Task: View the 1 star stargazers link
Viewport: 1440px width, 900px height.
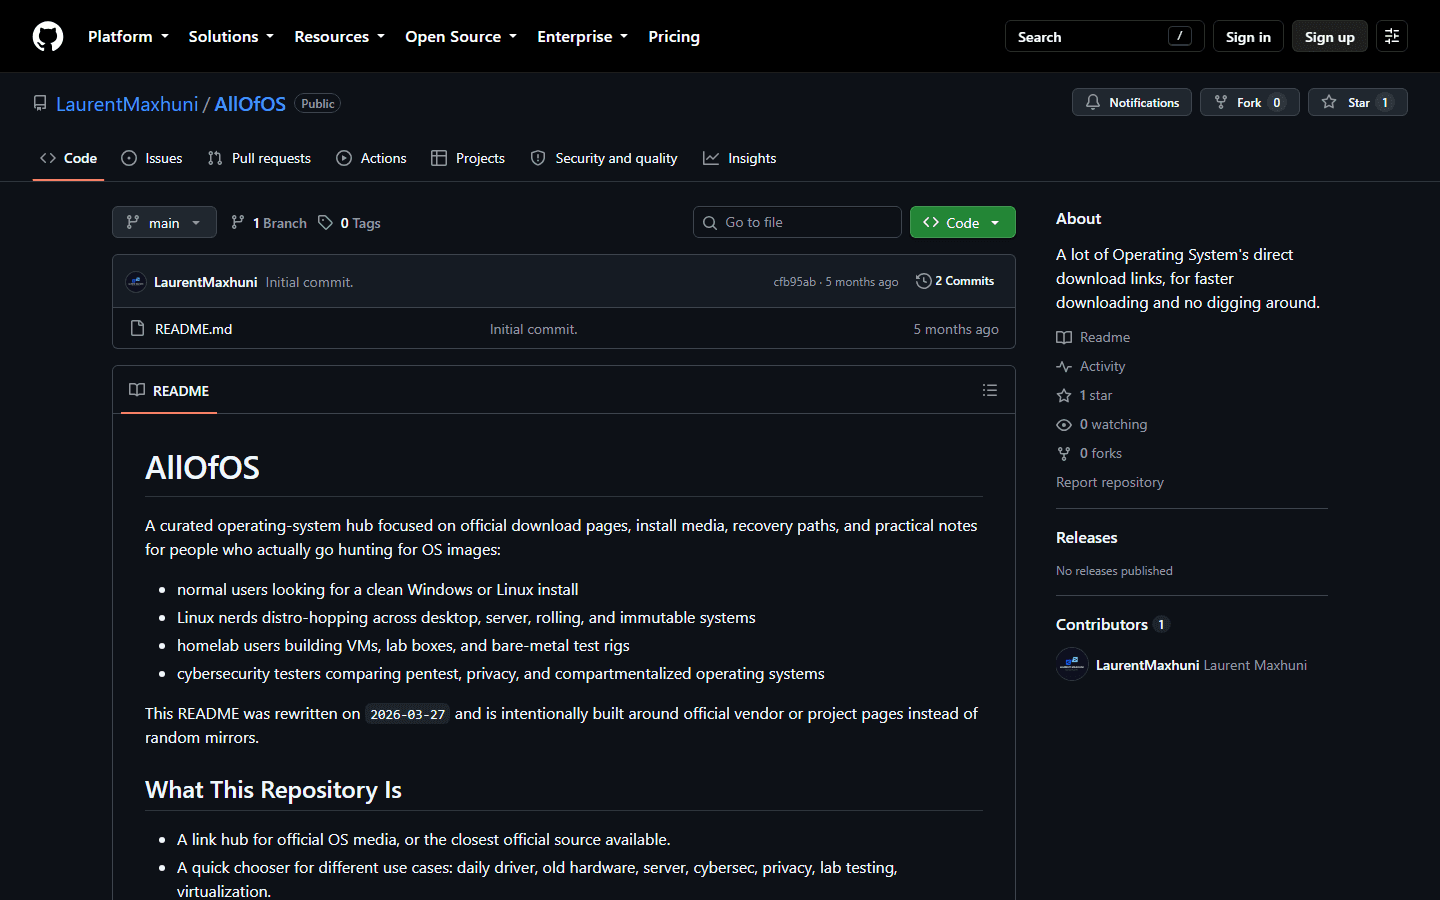Action: pyautogui.click(x=1084, y=395)
